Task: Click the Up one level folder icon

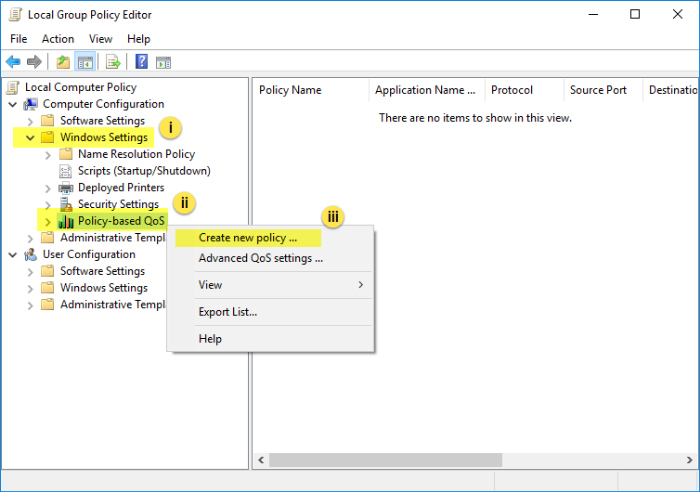Action: [x=62, y=62]
